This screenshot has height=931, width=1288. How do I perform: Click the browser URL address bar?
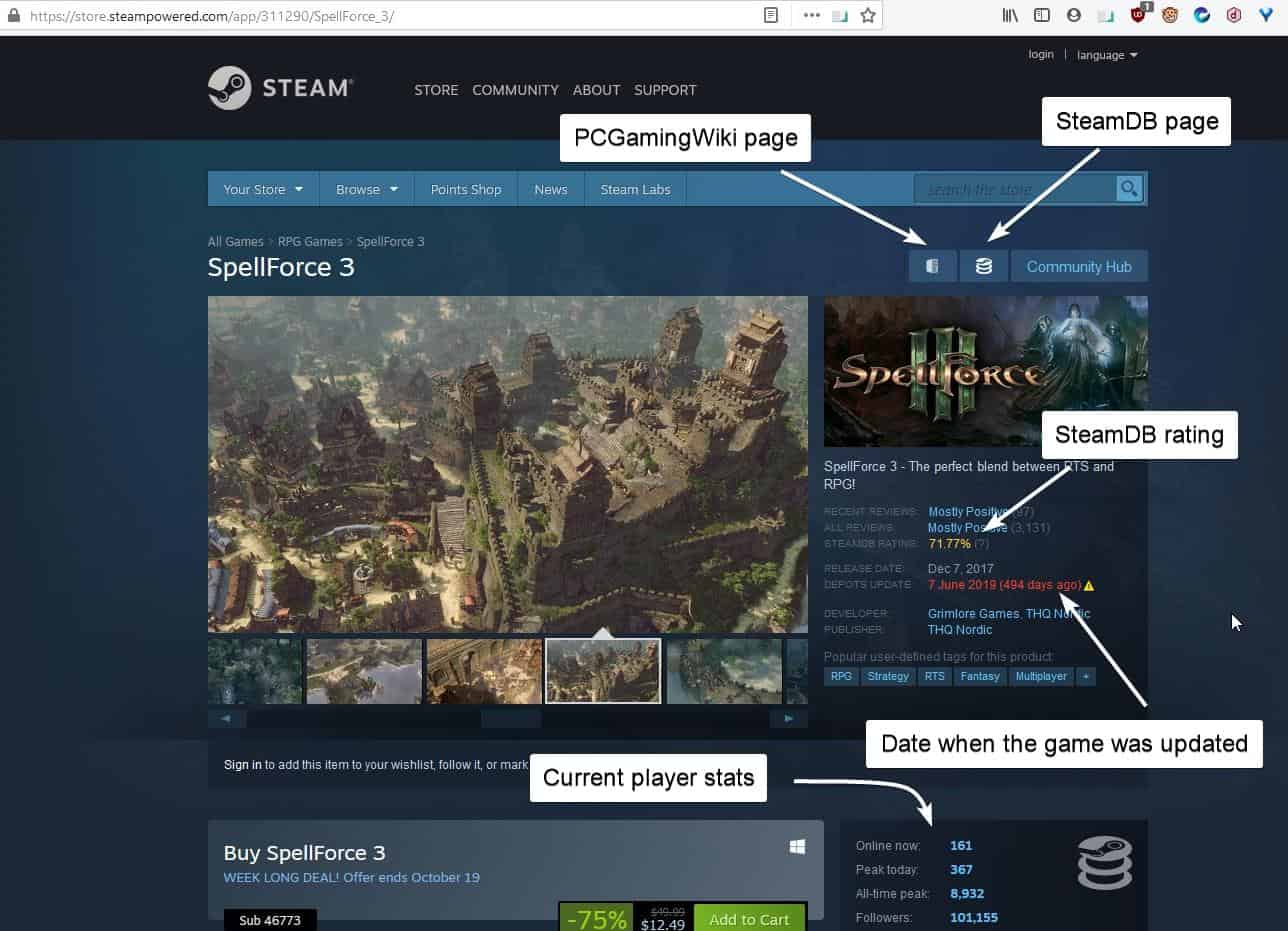(x=380, y=15)
